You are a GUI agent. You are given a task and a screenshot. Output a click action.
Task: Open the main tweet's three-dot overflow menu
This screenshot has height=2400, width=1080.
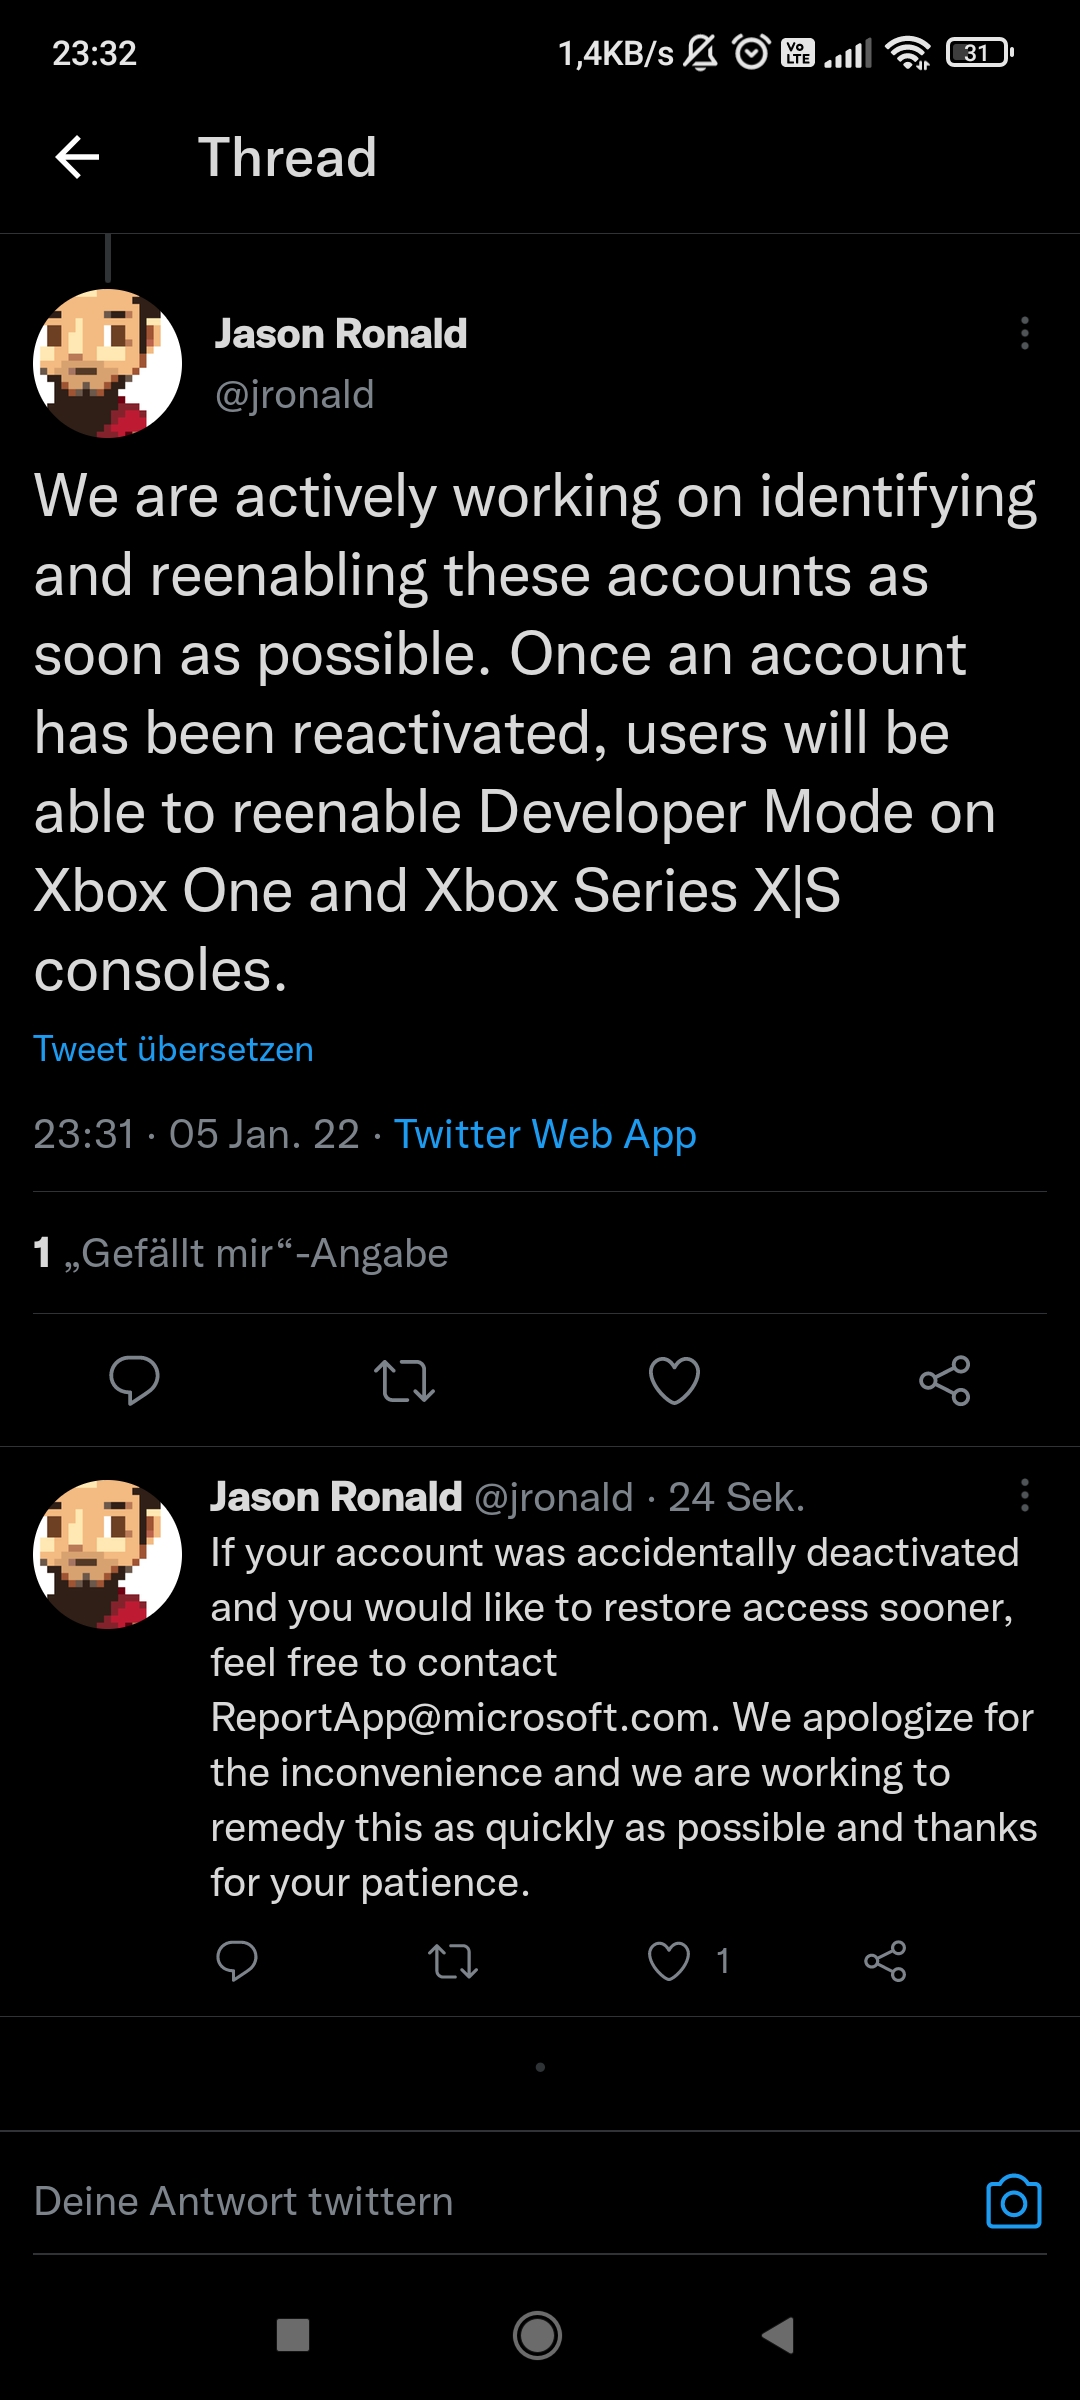click(1024, 333)
